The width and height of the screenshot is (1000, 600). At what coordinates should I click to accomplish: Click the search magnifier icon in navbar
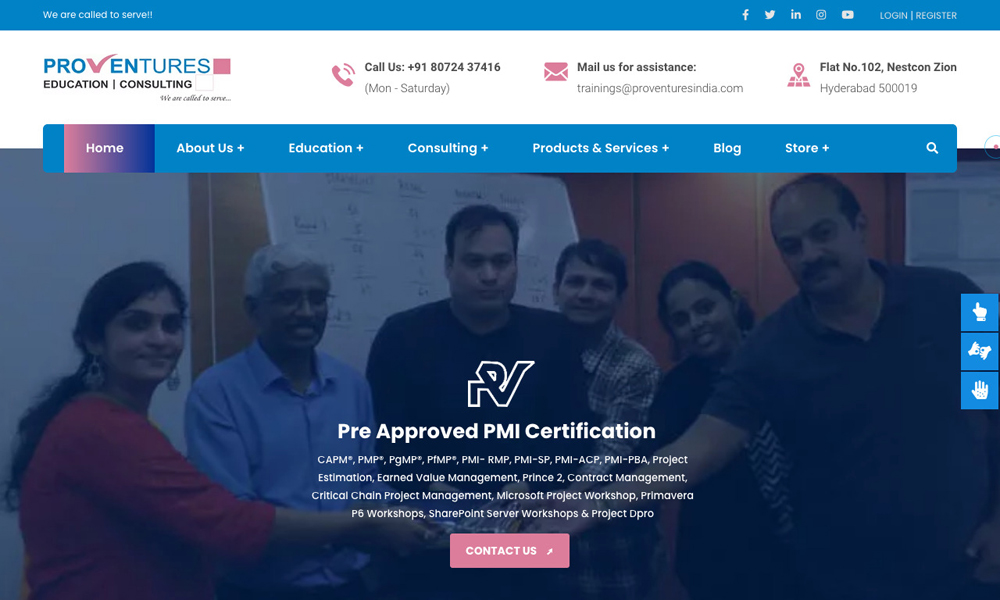932,148
